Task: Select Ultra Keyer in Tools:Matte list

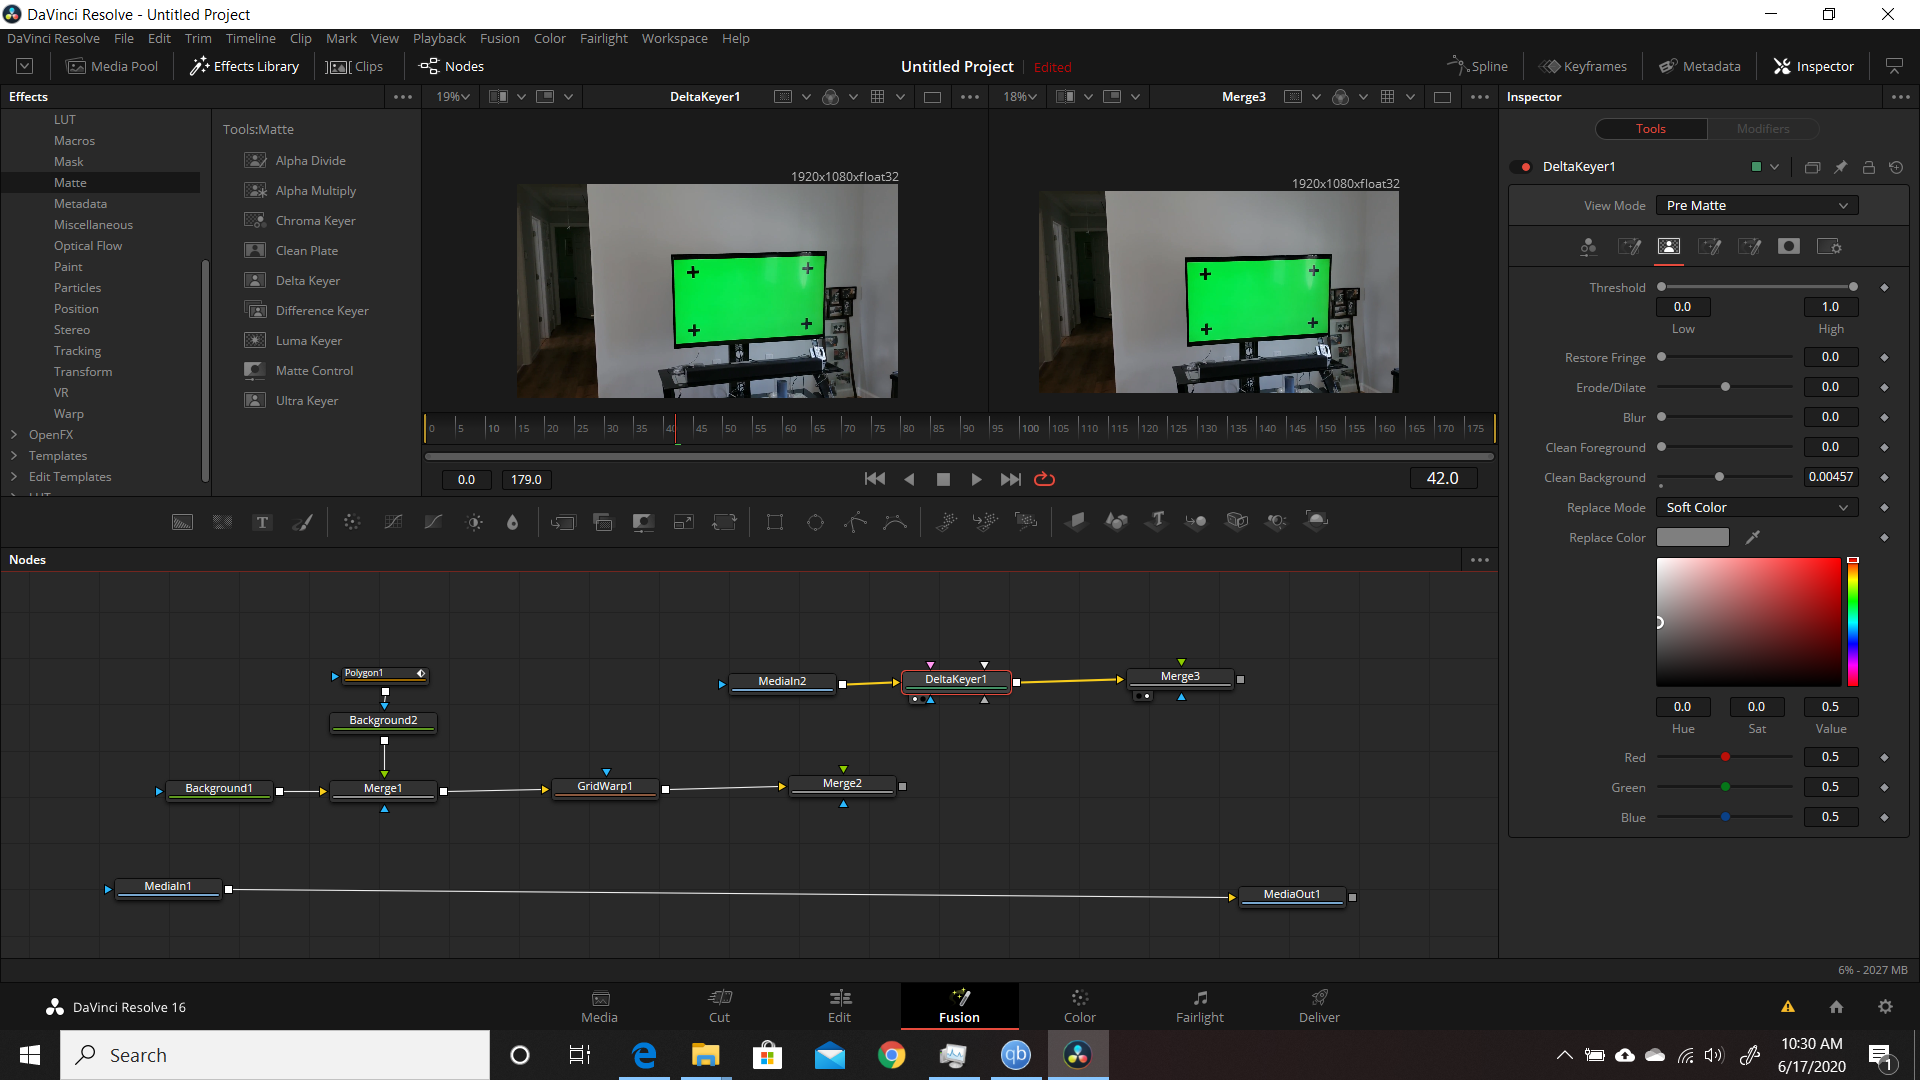Action: (x=307, y=401)
